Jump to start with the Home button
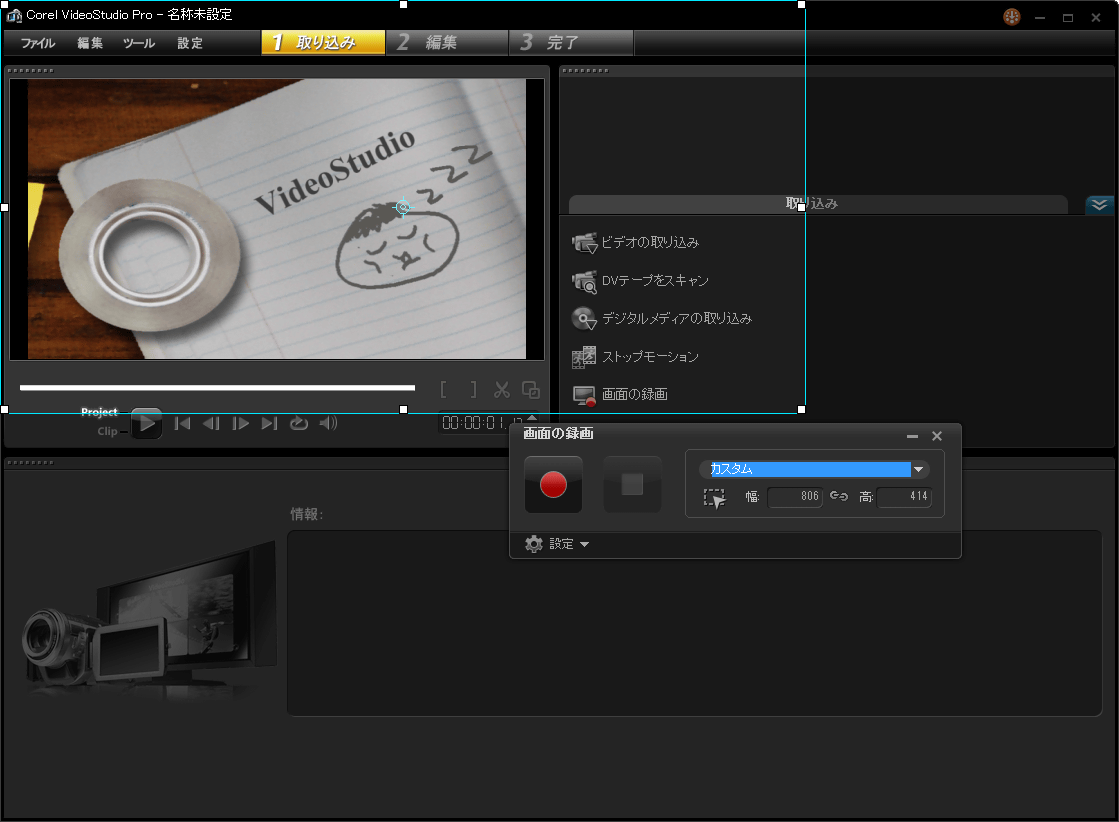The width and height of the screenshot is (1119, 822). pos(183,423)
